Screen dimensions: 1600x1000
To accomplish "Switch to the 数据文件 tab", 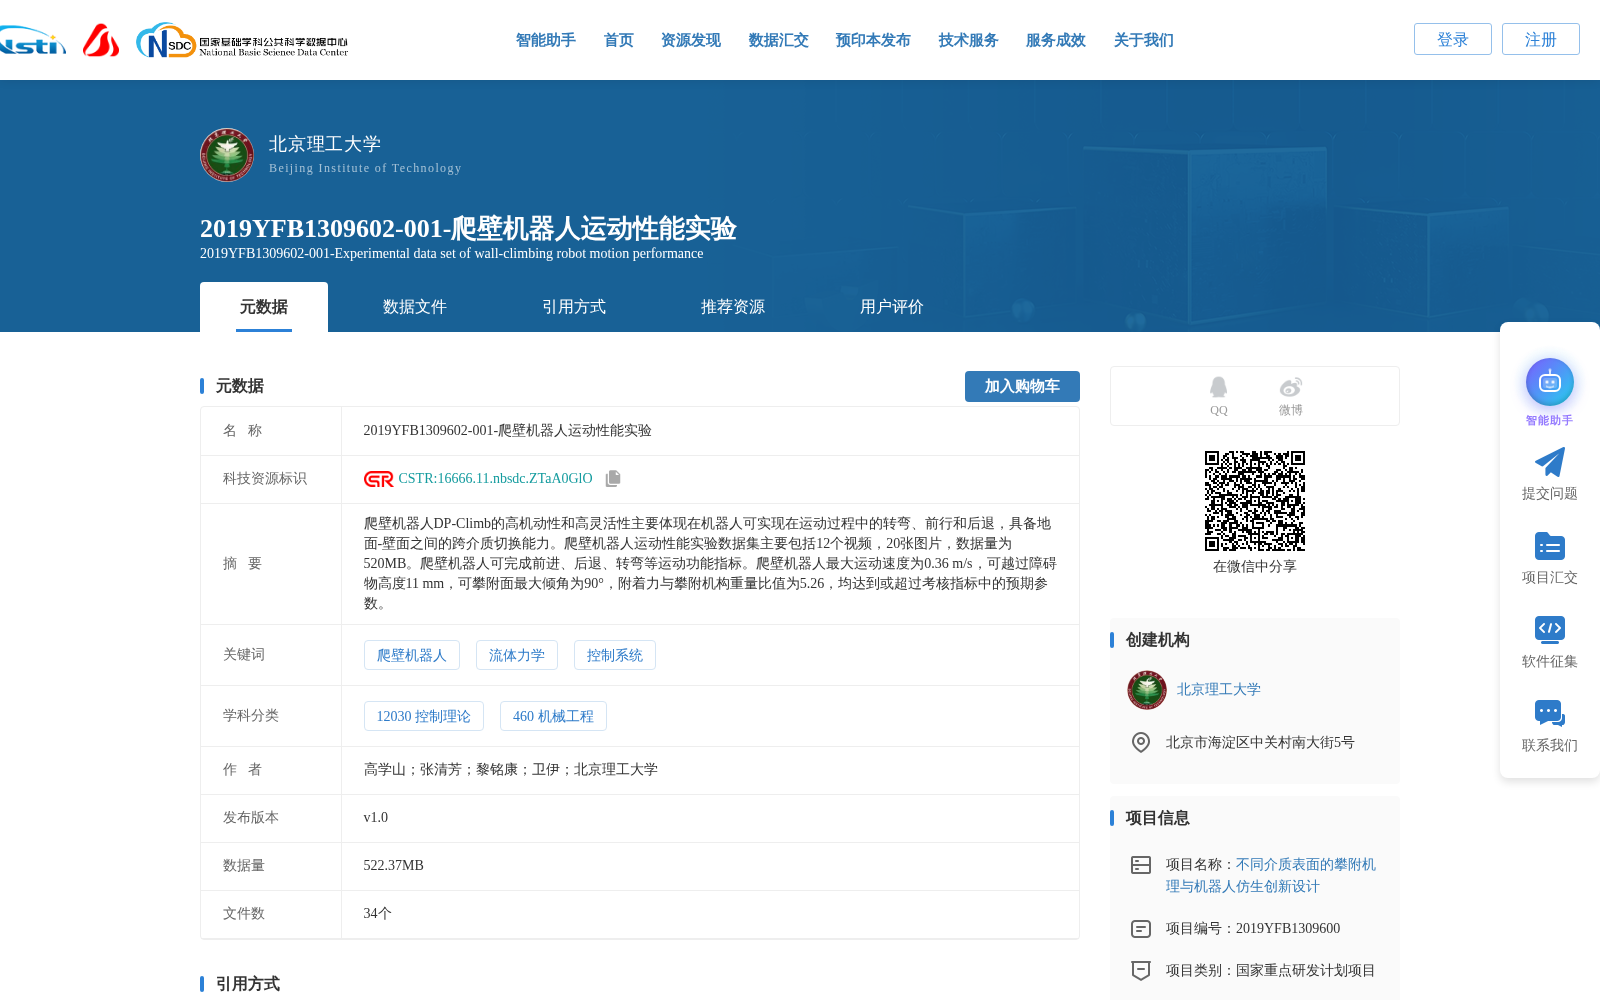I will (x=415, y=307).
